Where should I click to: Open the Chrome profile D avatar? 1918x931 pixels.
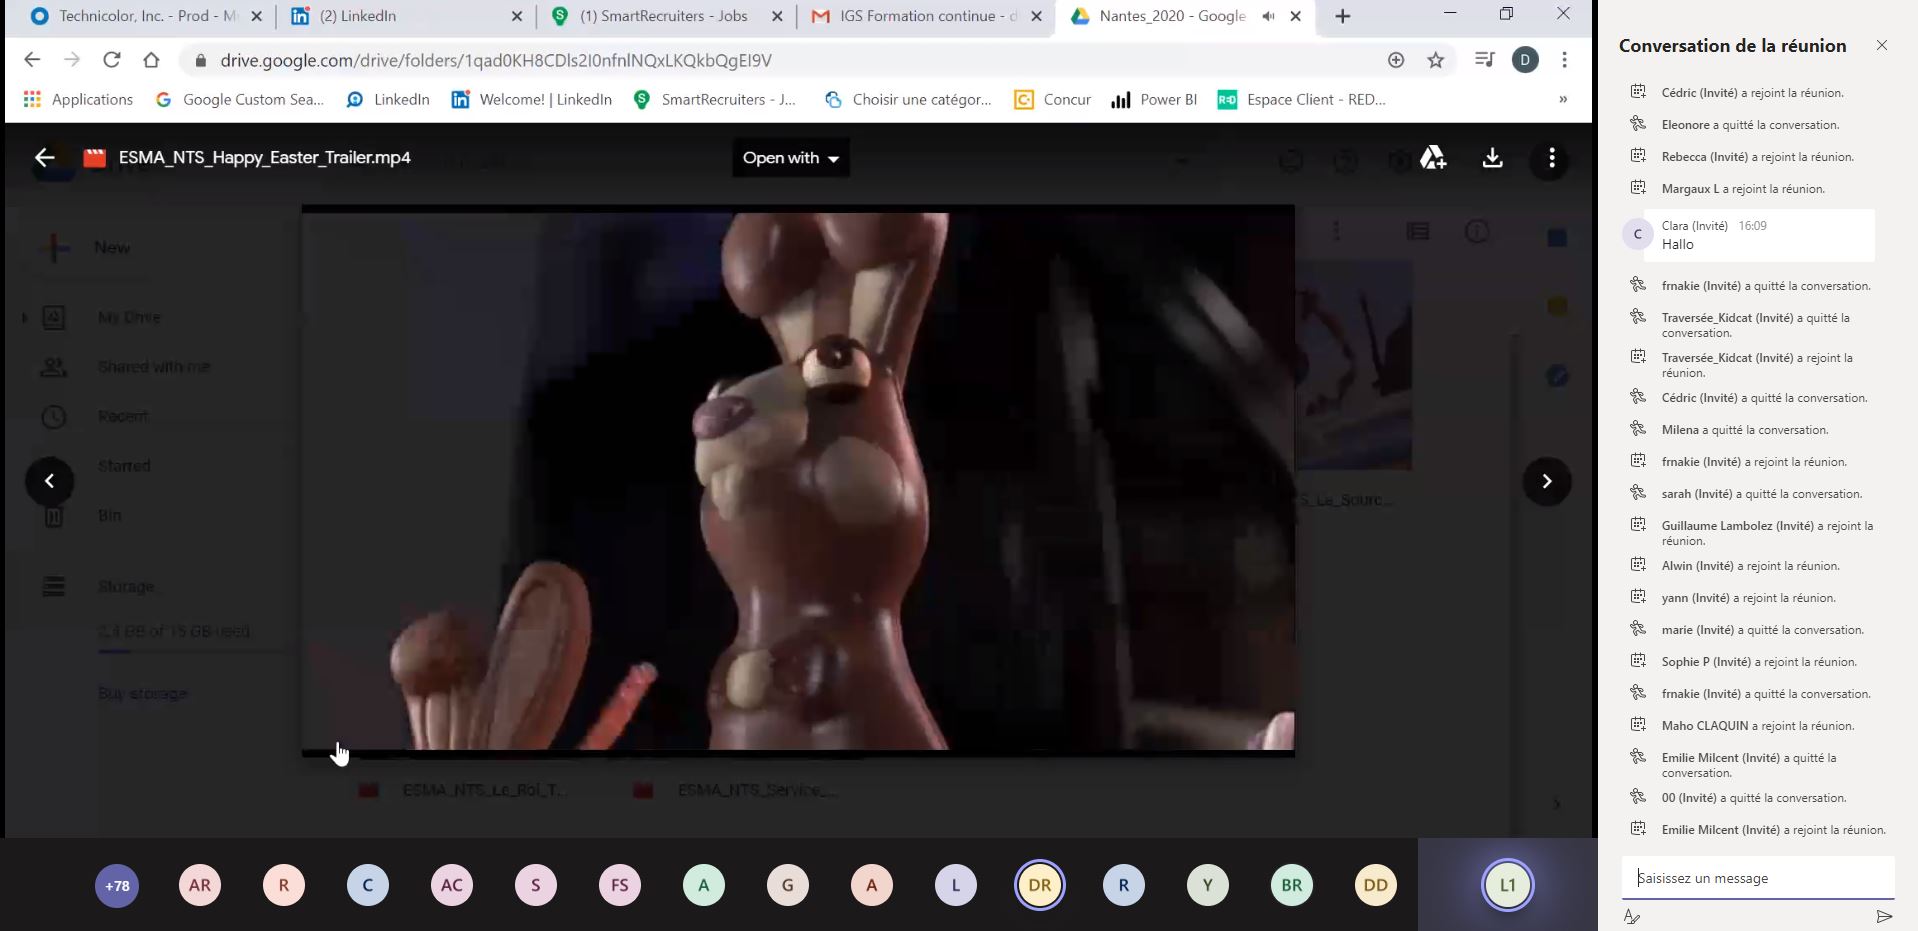click(1525, 60)
